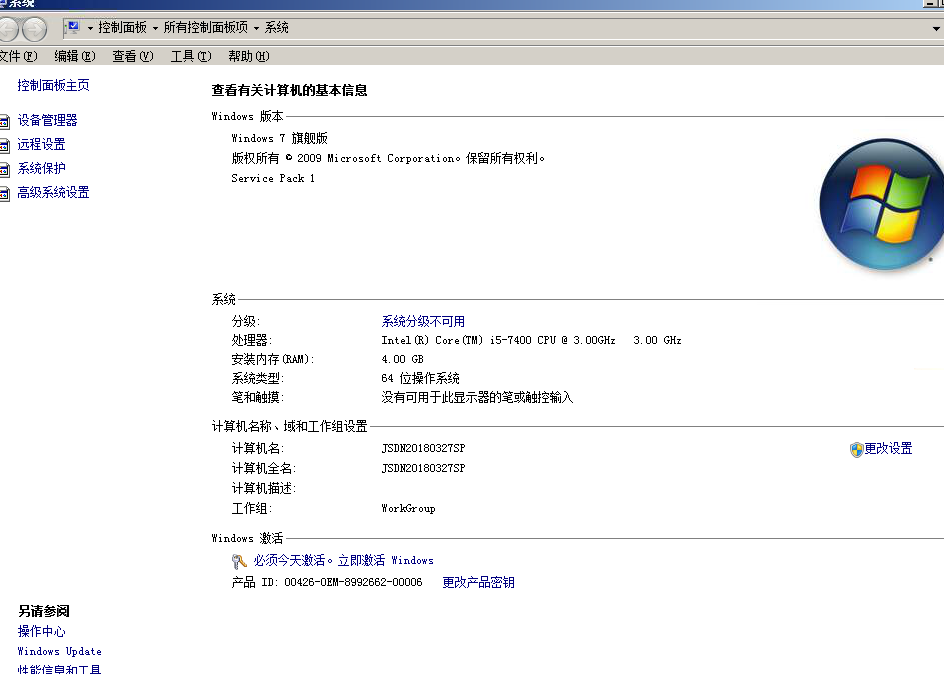The height and width of the screenshot is (674, 944).
Task: Click the UAC shield icon near 更改设置
Action: click(x=856, y=450)
